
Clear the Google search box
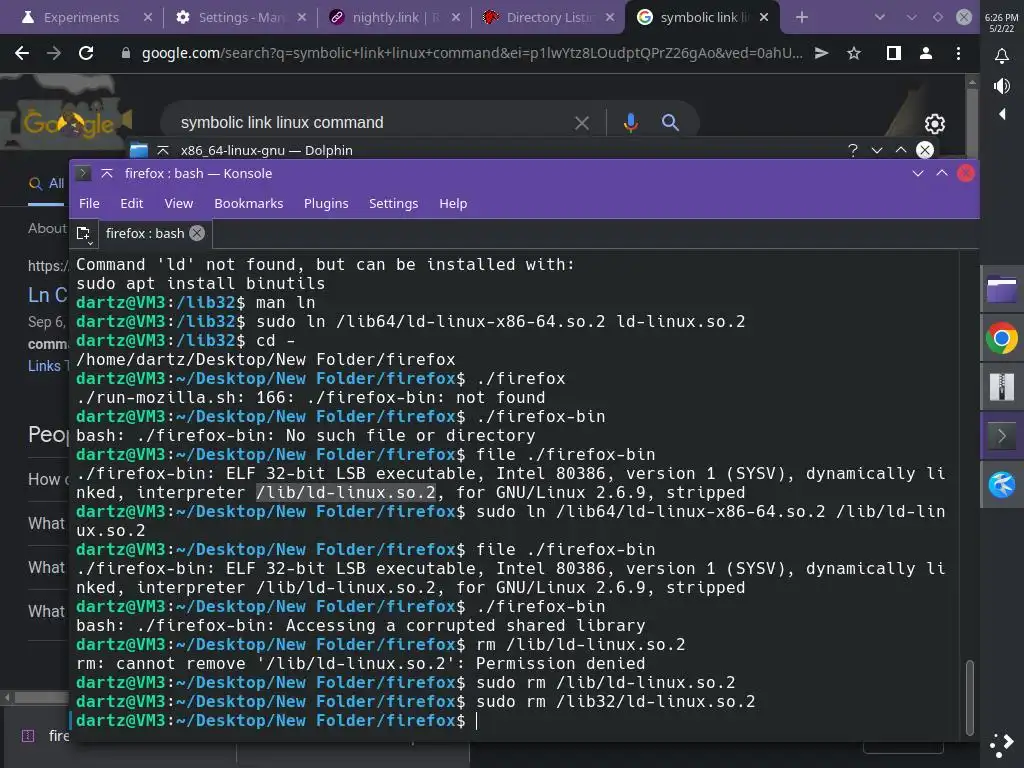click(582, 123)
